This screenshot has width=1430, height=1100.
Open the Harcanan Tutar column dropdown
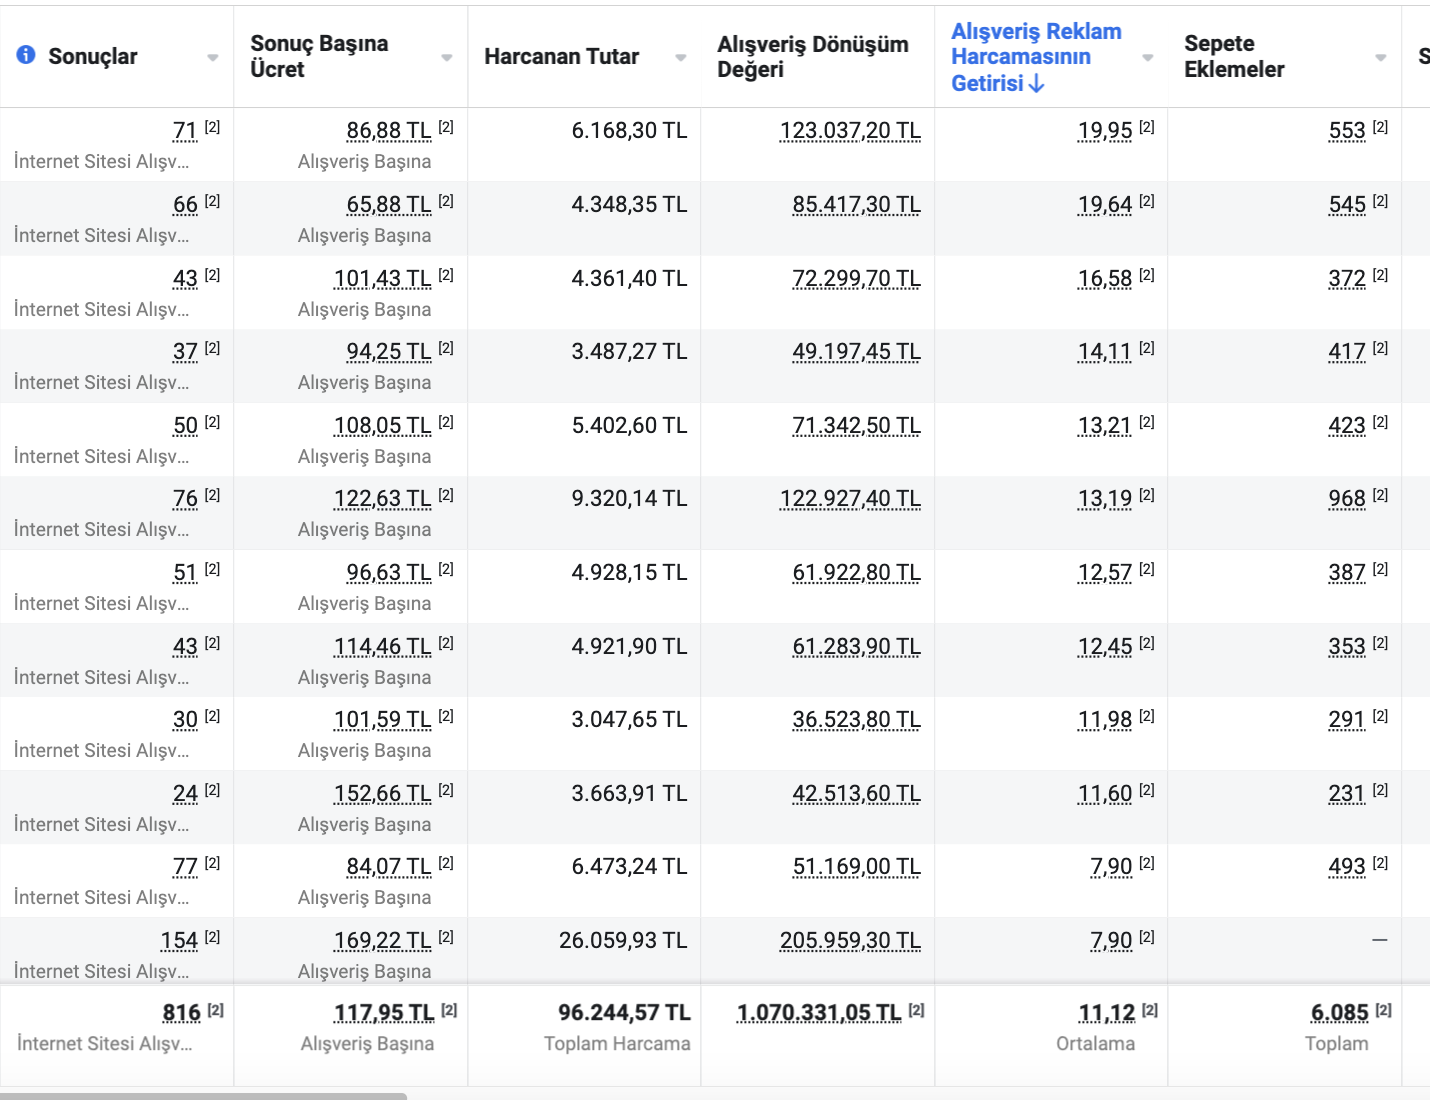coord(681,58)
